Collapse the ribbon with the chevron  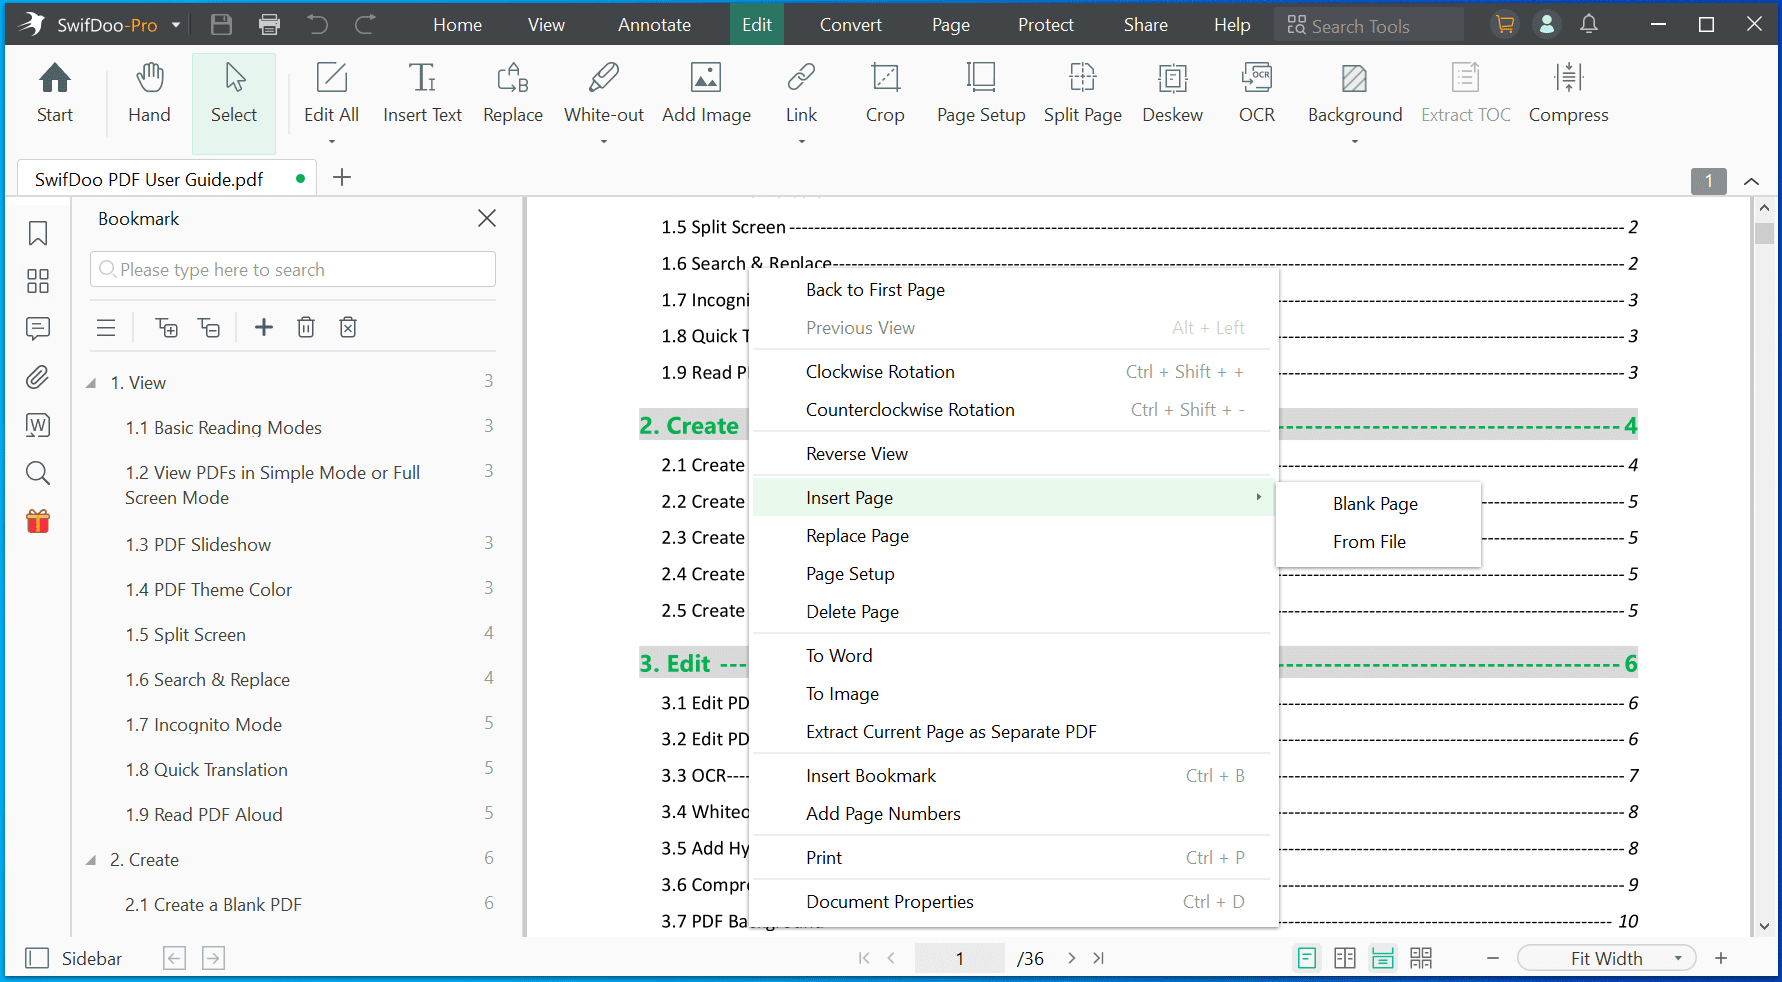click(1752, 181)
